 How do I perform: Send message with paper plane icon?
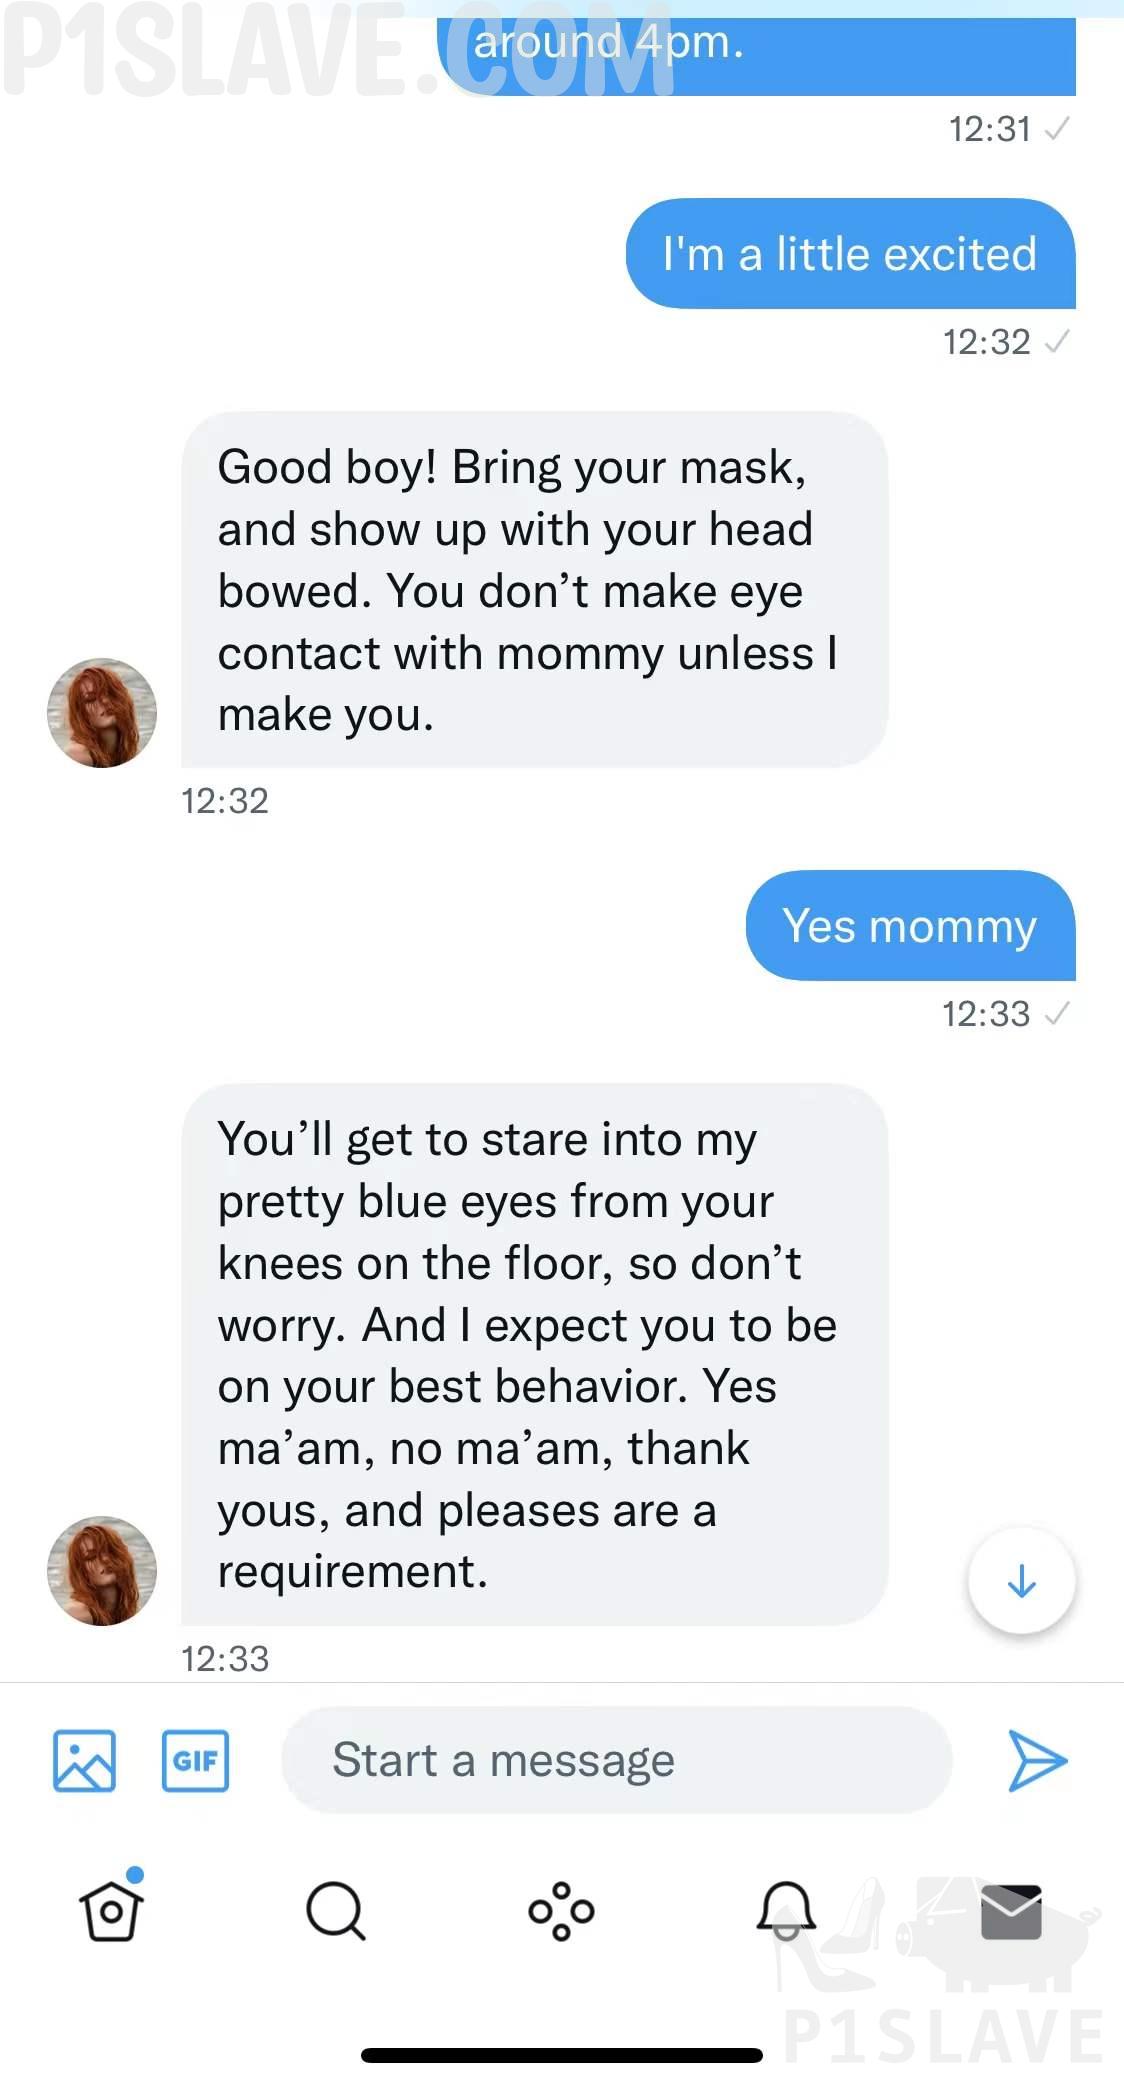(x=1037, y=1760)
